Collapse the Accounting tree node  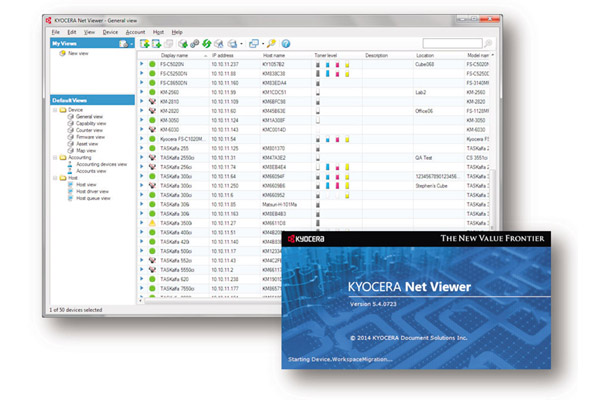(55, 157)
